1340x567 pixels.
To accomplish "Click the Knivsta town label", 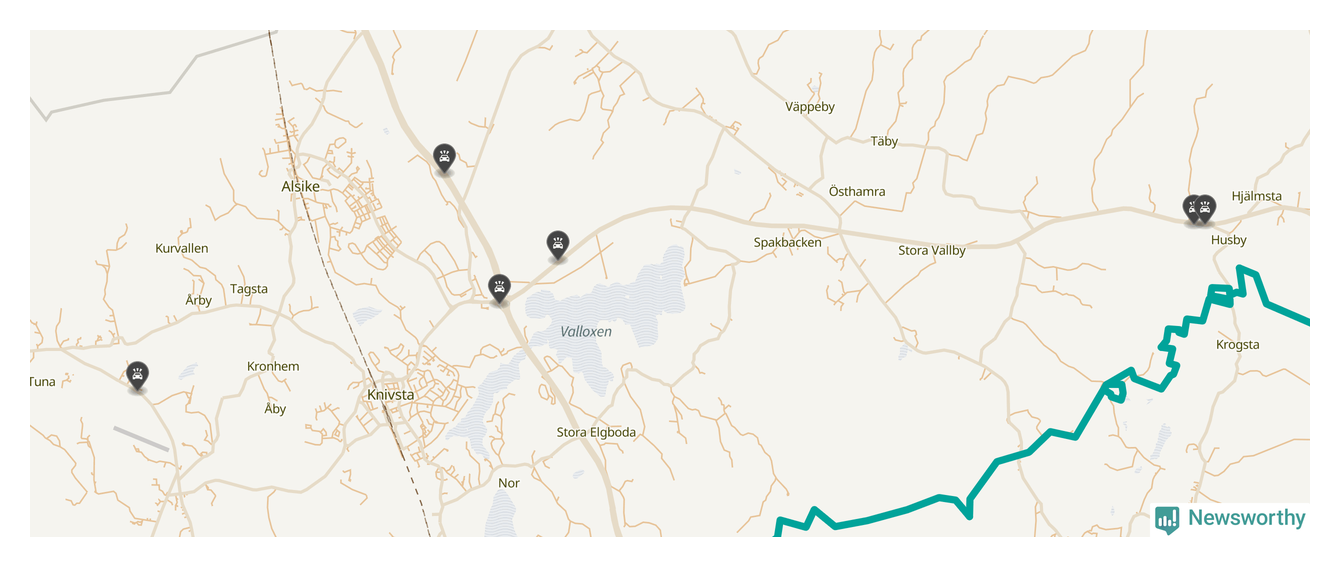I will click(391, 395).
